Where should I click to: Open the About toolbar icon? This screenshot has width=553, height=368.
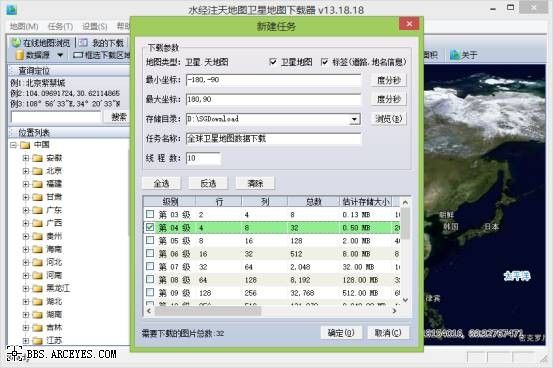[455, 55]
